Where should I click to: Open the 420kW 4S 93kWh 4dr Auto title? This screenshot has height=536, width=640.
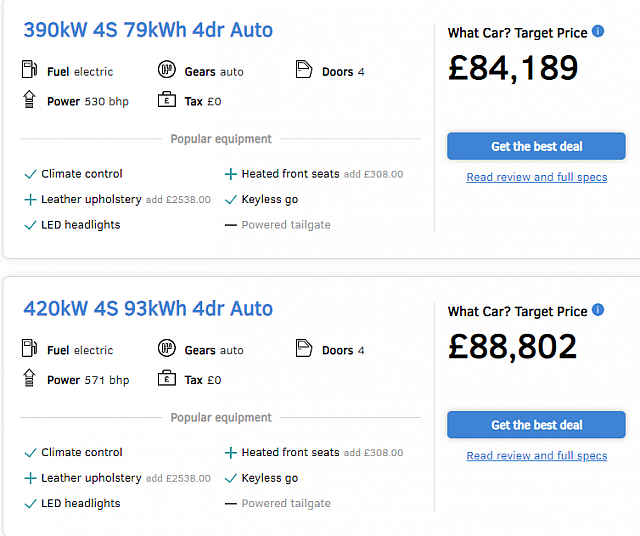click(x=148, y=309)
